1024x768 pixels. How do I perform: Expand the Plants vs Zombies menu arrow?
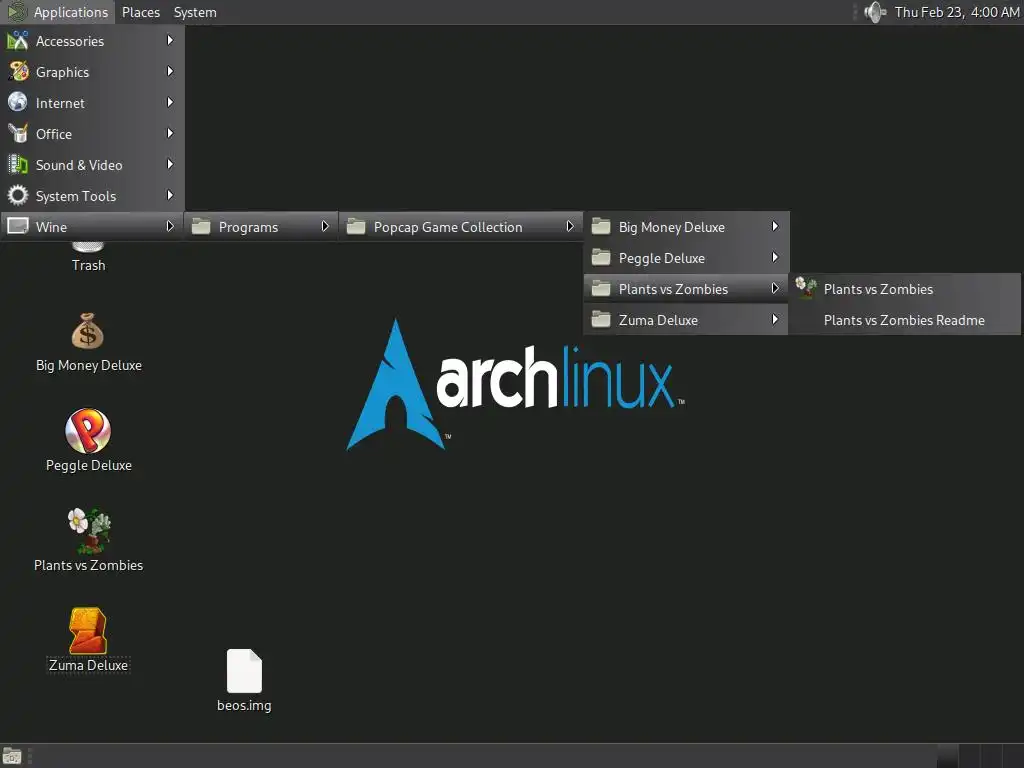(775, 288)
